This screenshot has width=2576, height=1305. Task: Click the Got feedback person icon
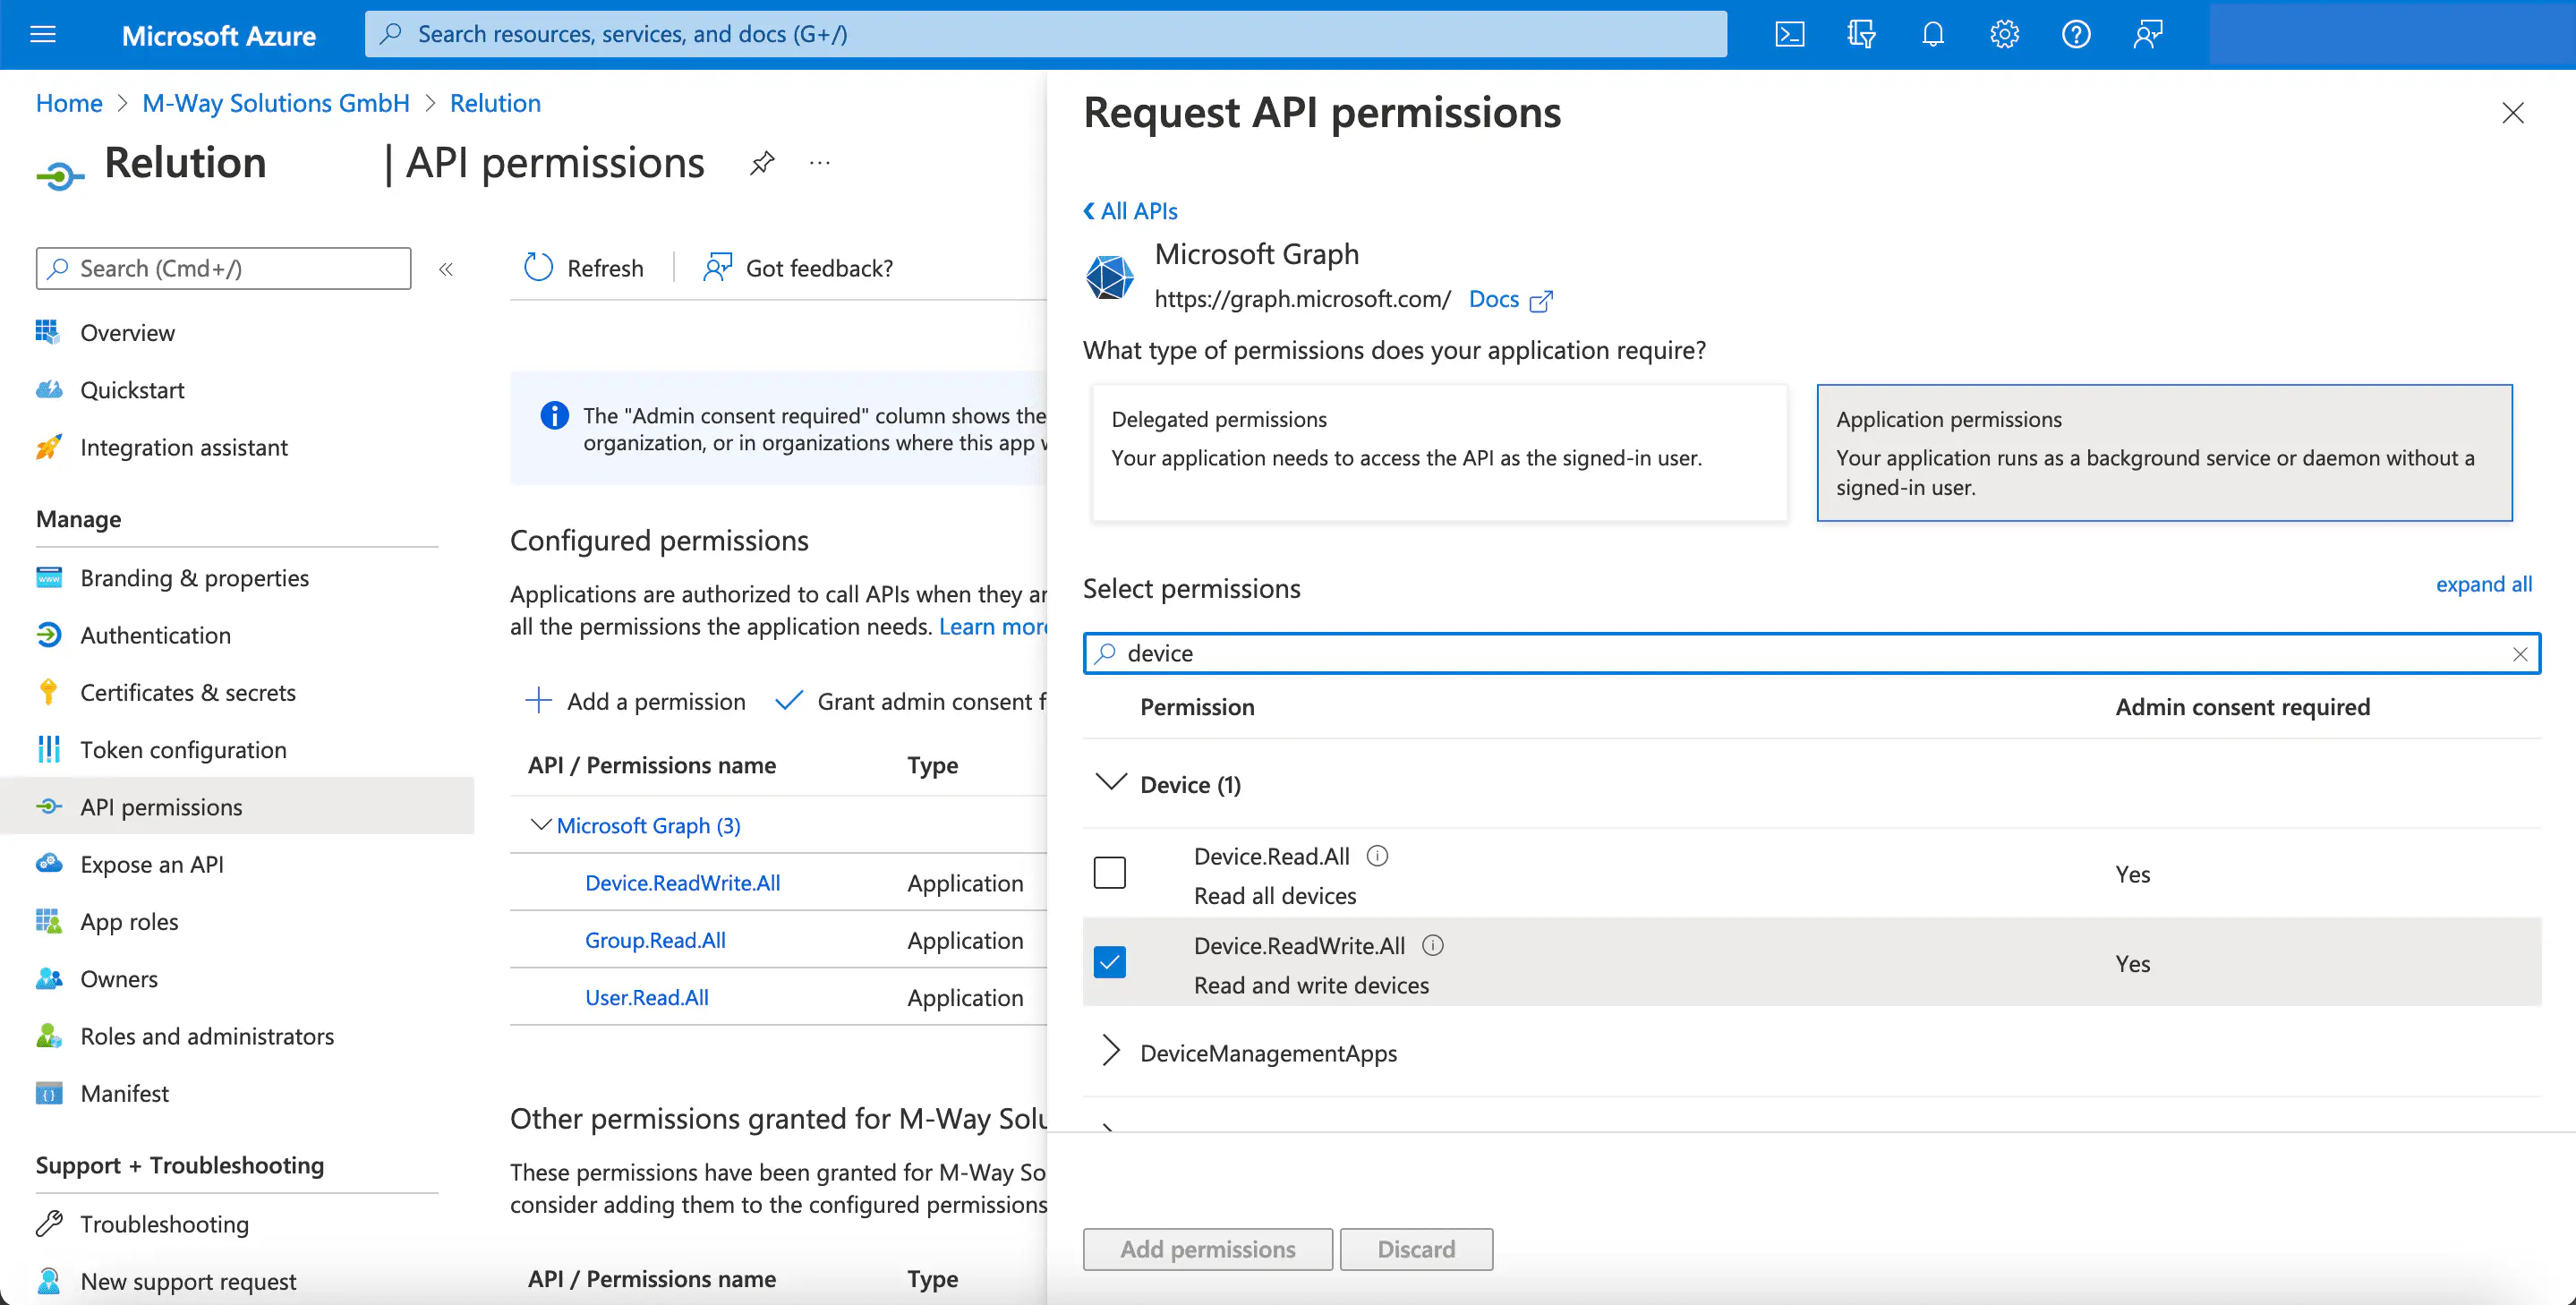click(x=717, y=267)
